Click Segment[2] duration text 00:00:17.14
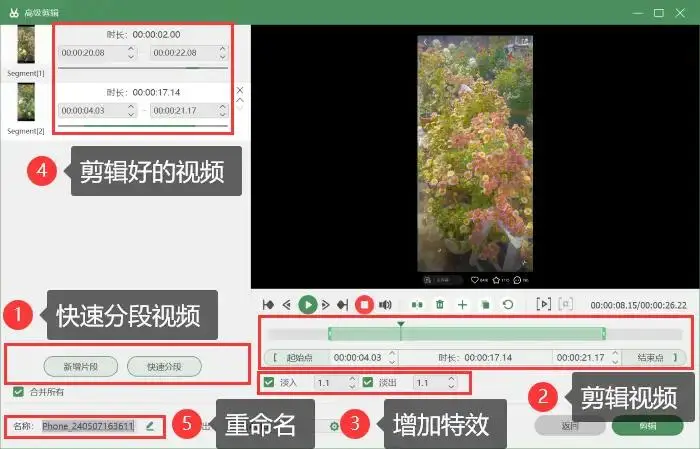Image resolution: width=700 pixels, height=449 pixels. coord(156,92)
